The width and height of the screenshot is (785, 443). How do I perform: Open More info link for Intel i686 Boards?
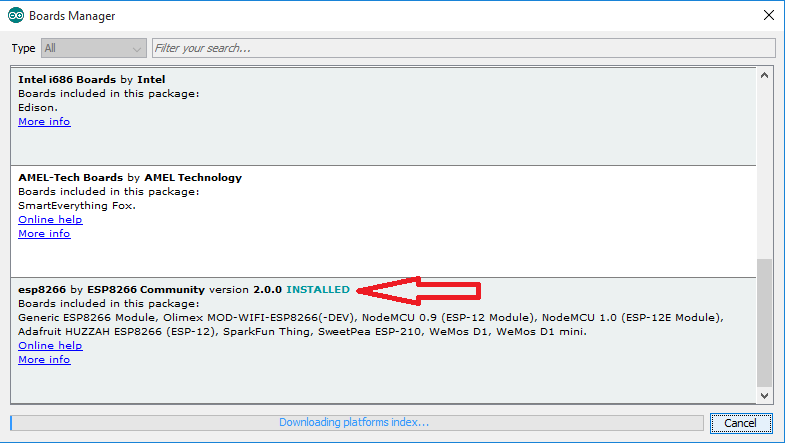(44, 122)
